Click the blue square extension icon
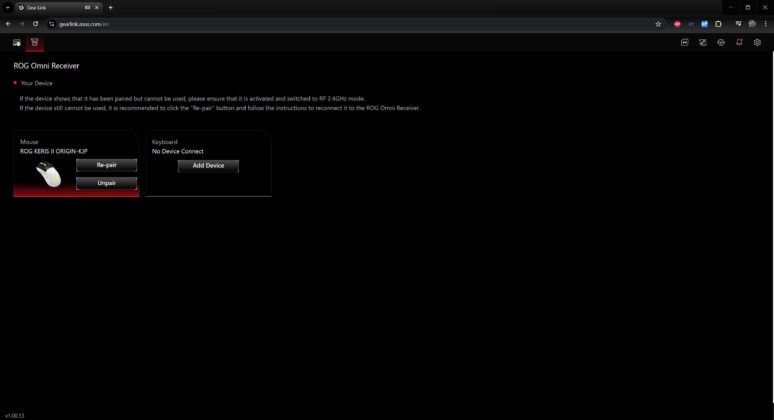The width and height of the screenshot is (774, 420). coord(704,24)
